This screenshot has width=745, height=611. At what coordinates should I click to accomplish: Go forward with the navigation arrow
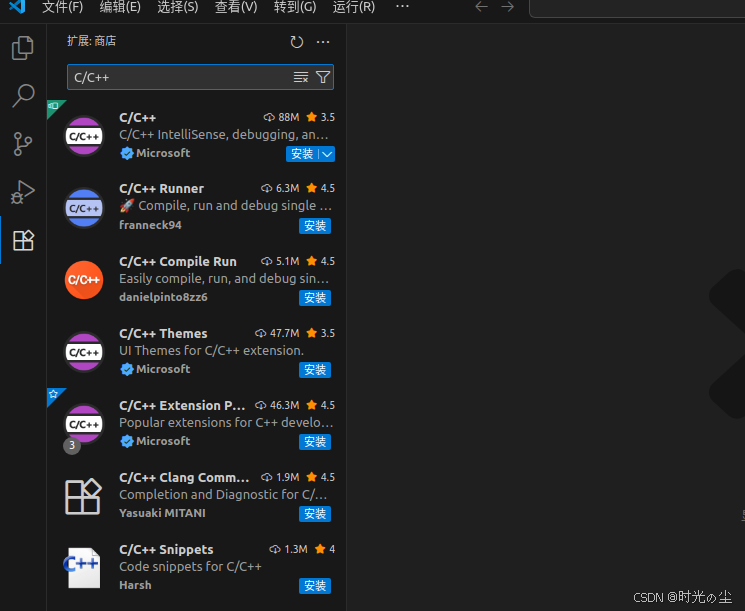coord(508,7)
